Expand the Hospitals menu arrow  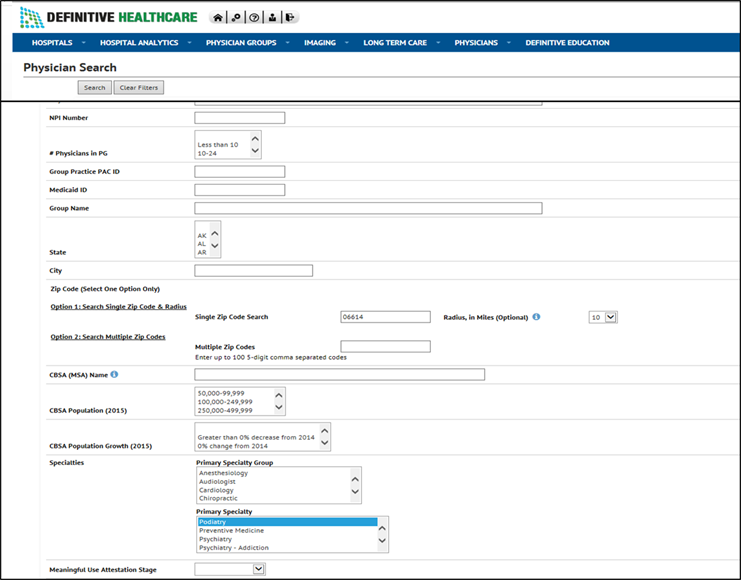click(x=84, y=43)
